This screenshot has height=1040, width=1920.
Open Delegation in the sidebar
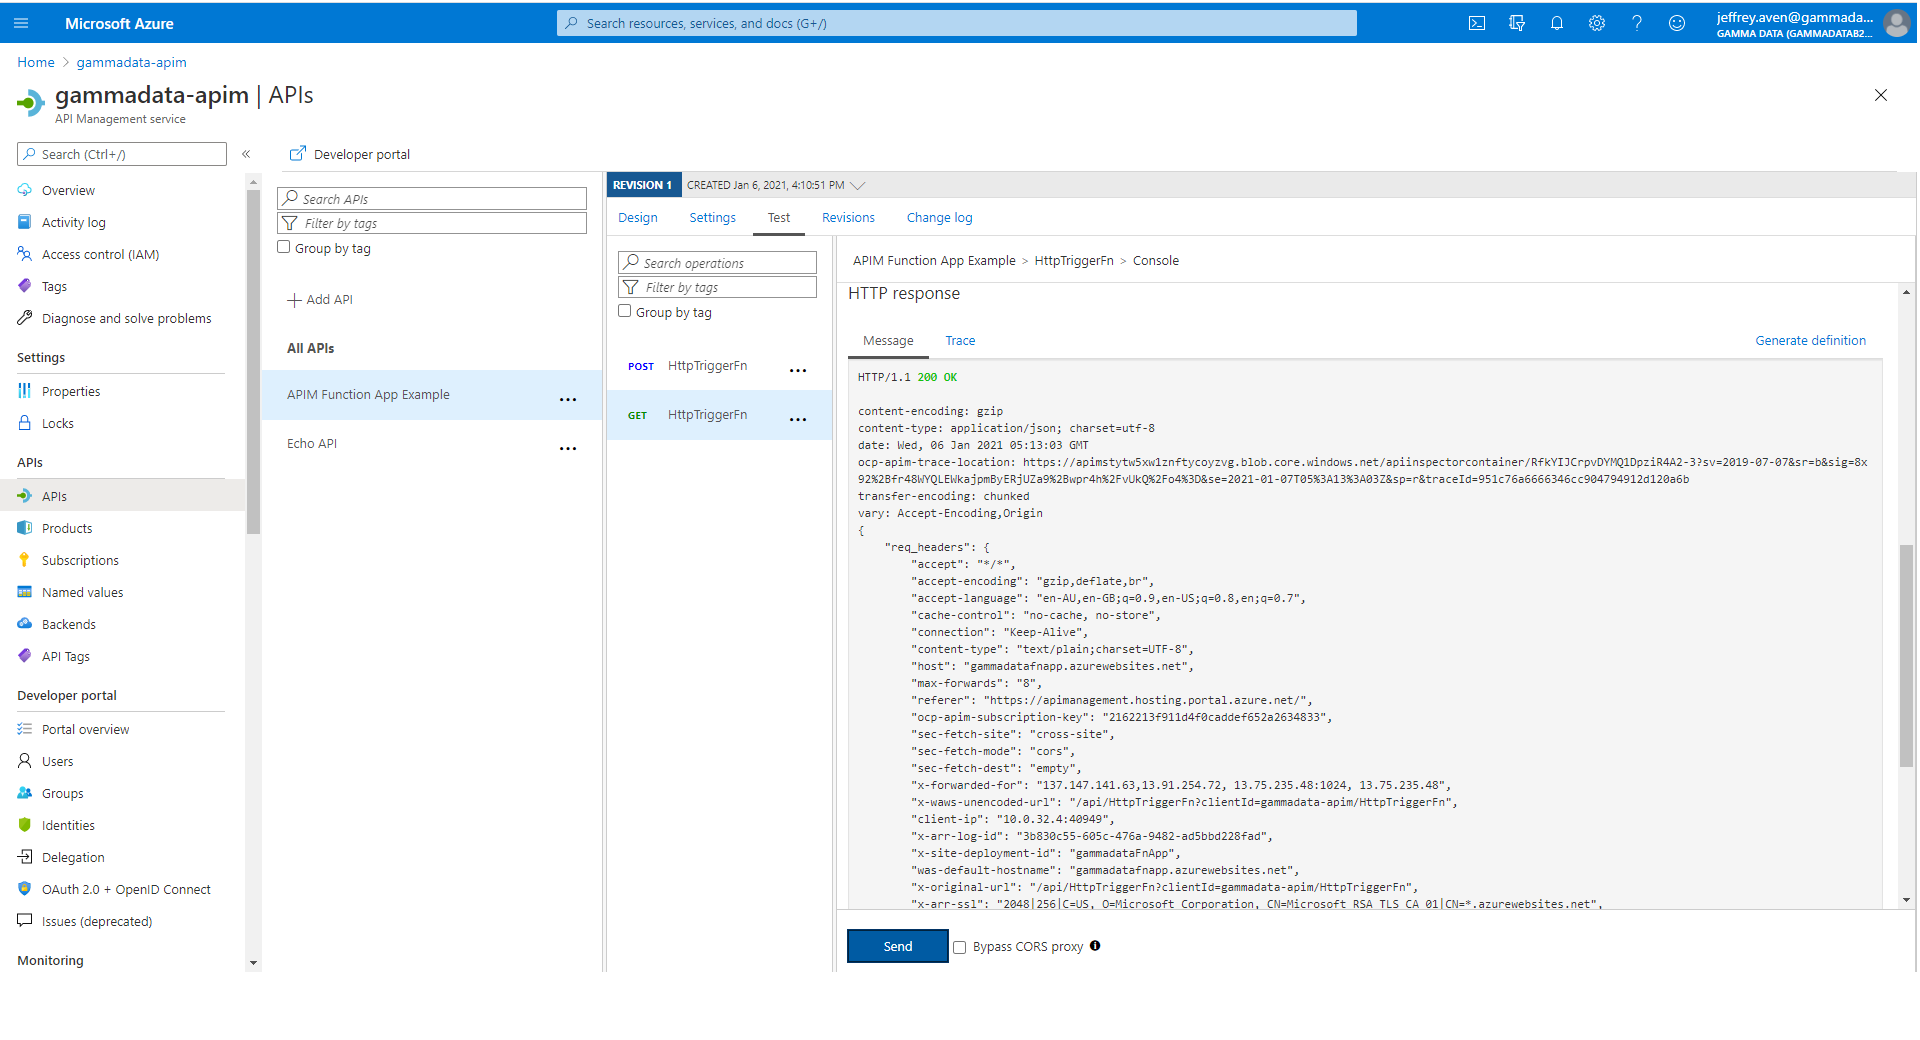pyautogui.click(x=73, y=857)
